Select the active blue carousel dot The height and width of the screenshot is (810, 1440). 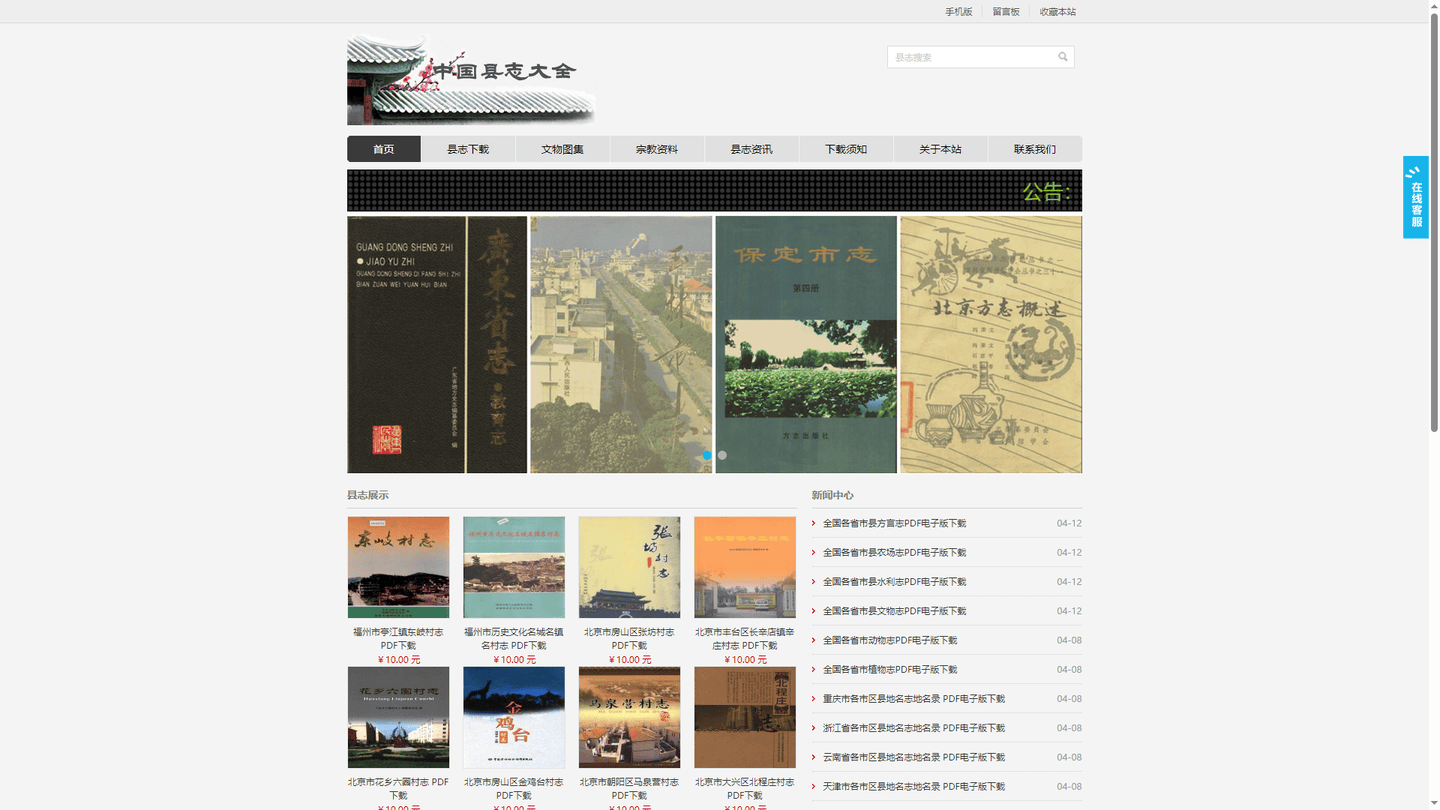[707, 455]
